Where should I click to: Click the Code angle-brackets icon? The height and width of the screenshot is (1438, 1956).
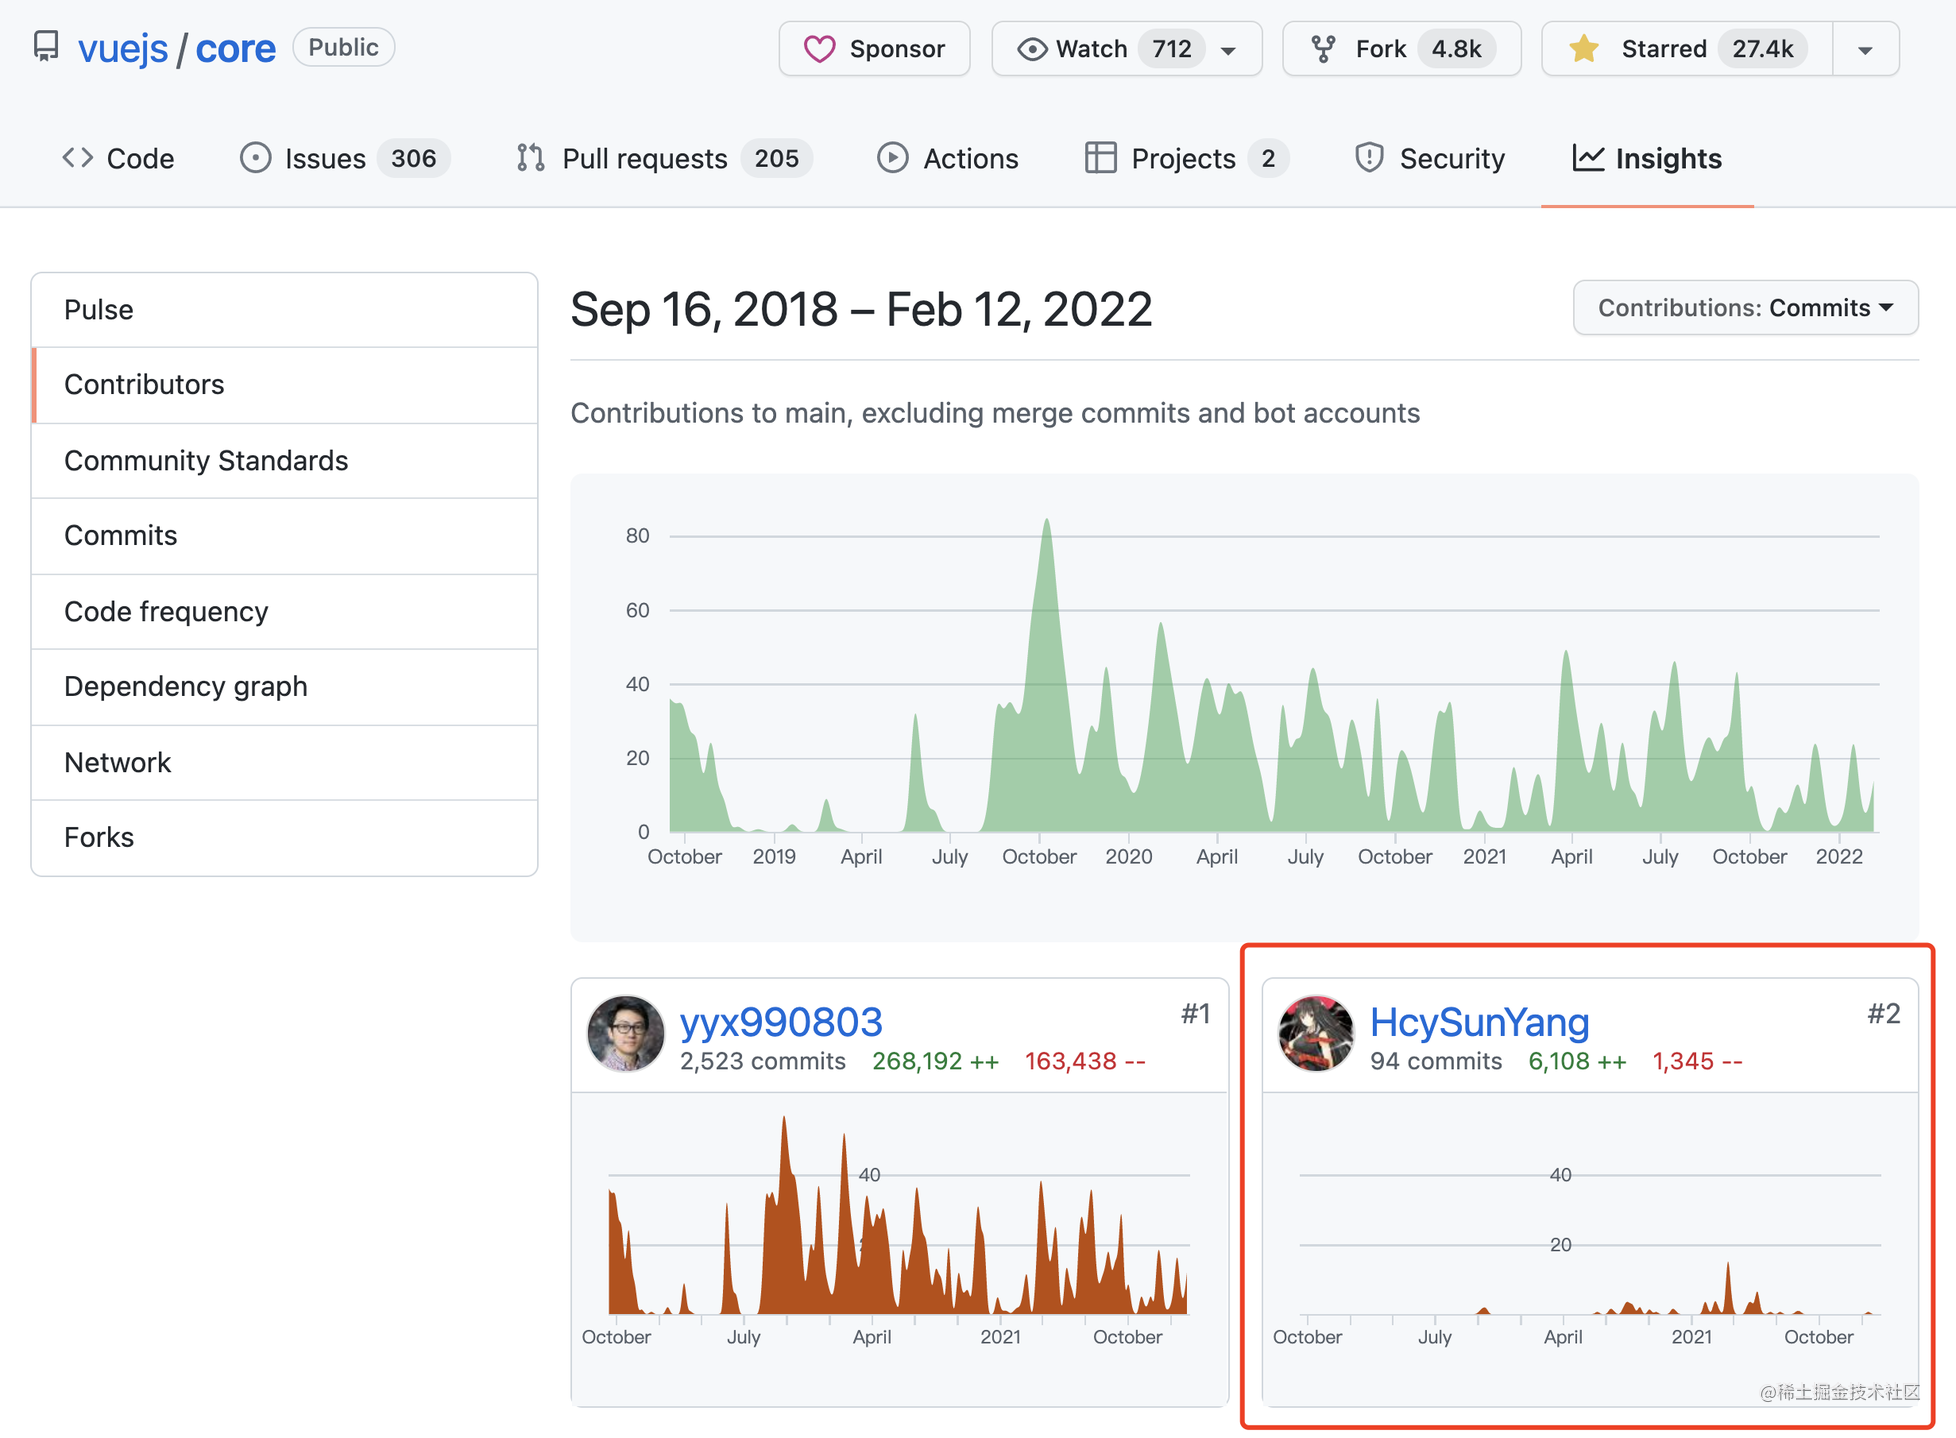[x=78, y=157]
